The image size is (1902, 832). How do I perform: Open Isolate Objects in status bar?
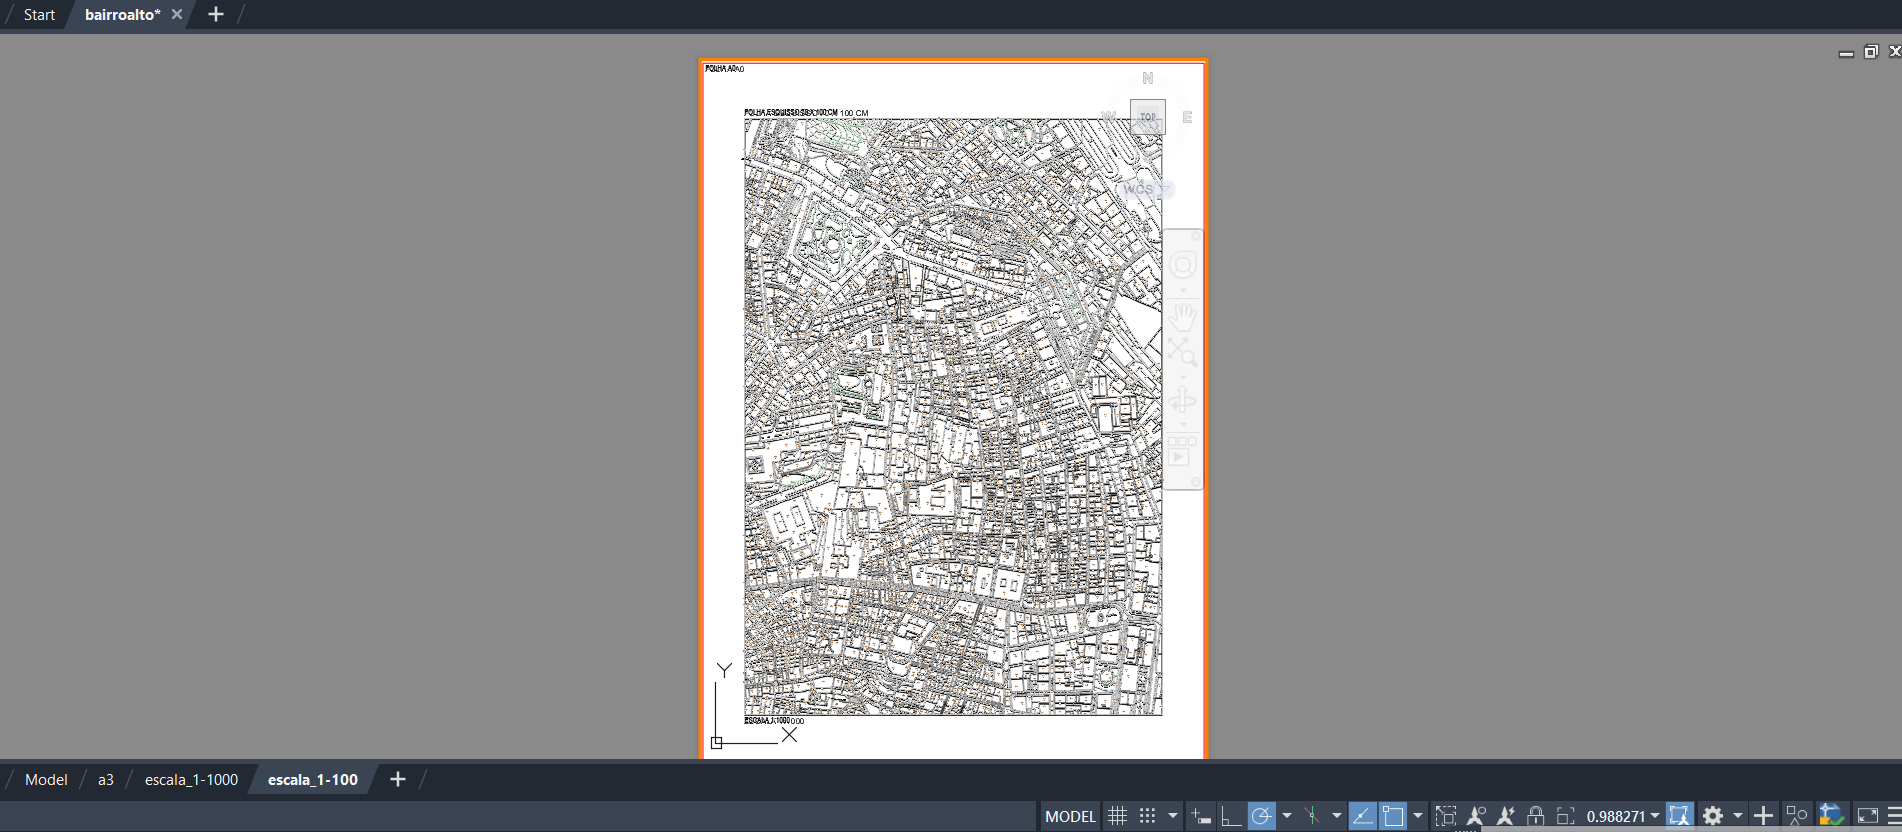(1797, 816)
